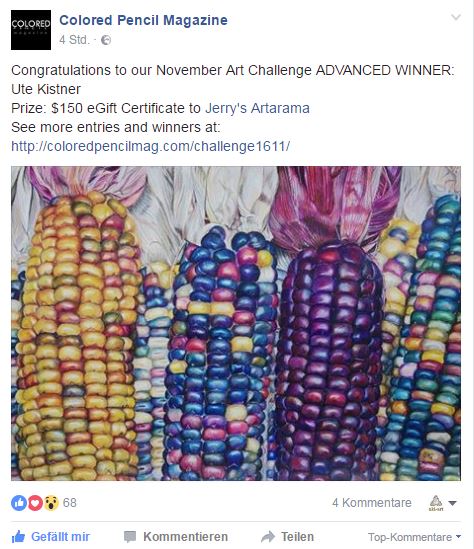
Task: Click the public globe privacy icon
Action: click(106, 40)
